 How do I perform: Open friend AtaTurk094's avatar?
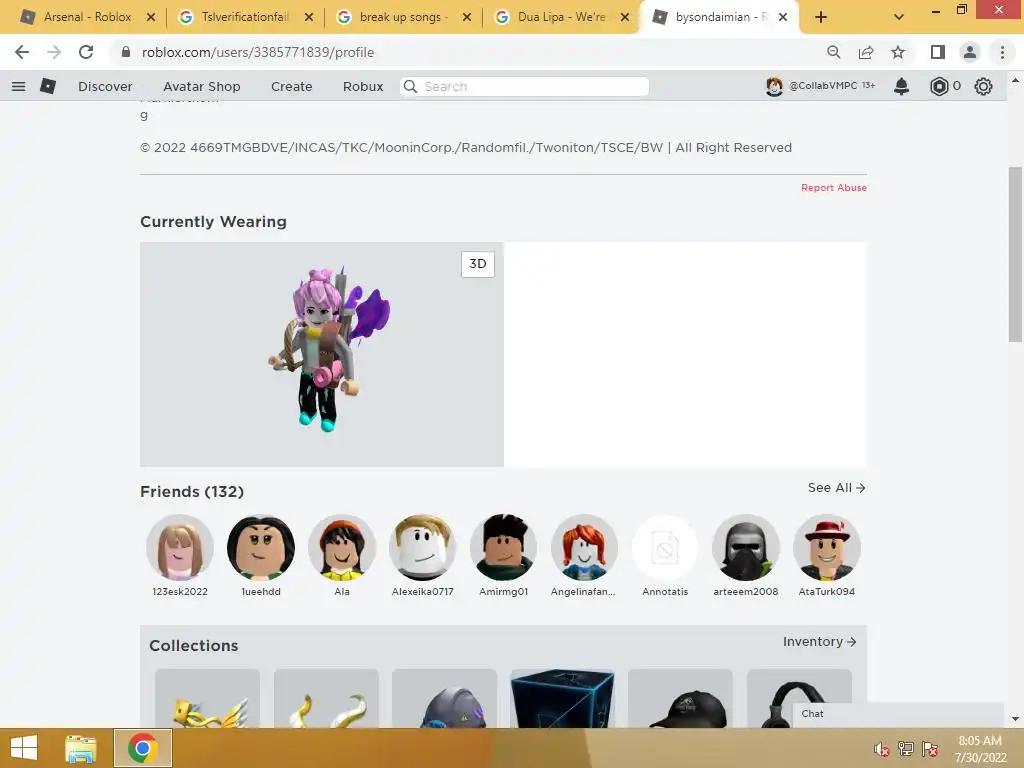(x=827, y=547)
